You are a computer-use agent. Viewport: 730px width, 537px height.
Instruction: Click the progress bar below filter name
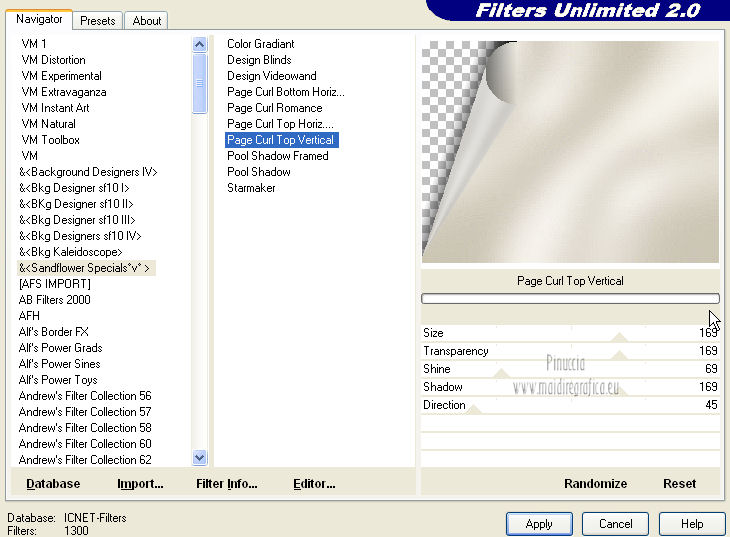coord(570,299)
